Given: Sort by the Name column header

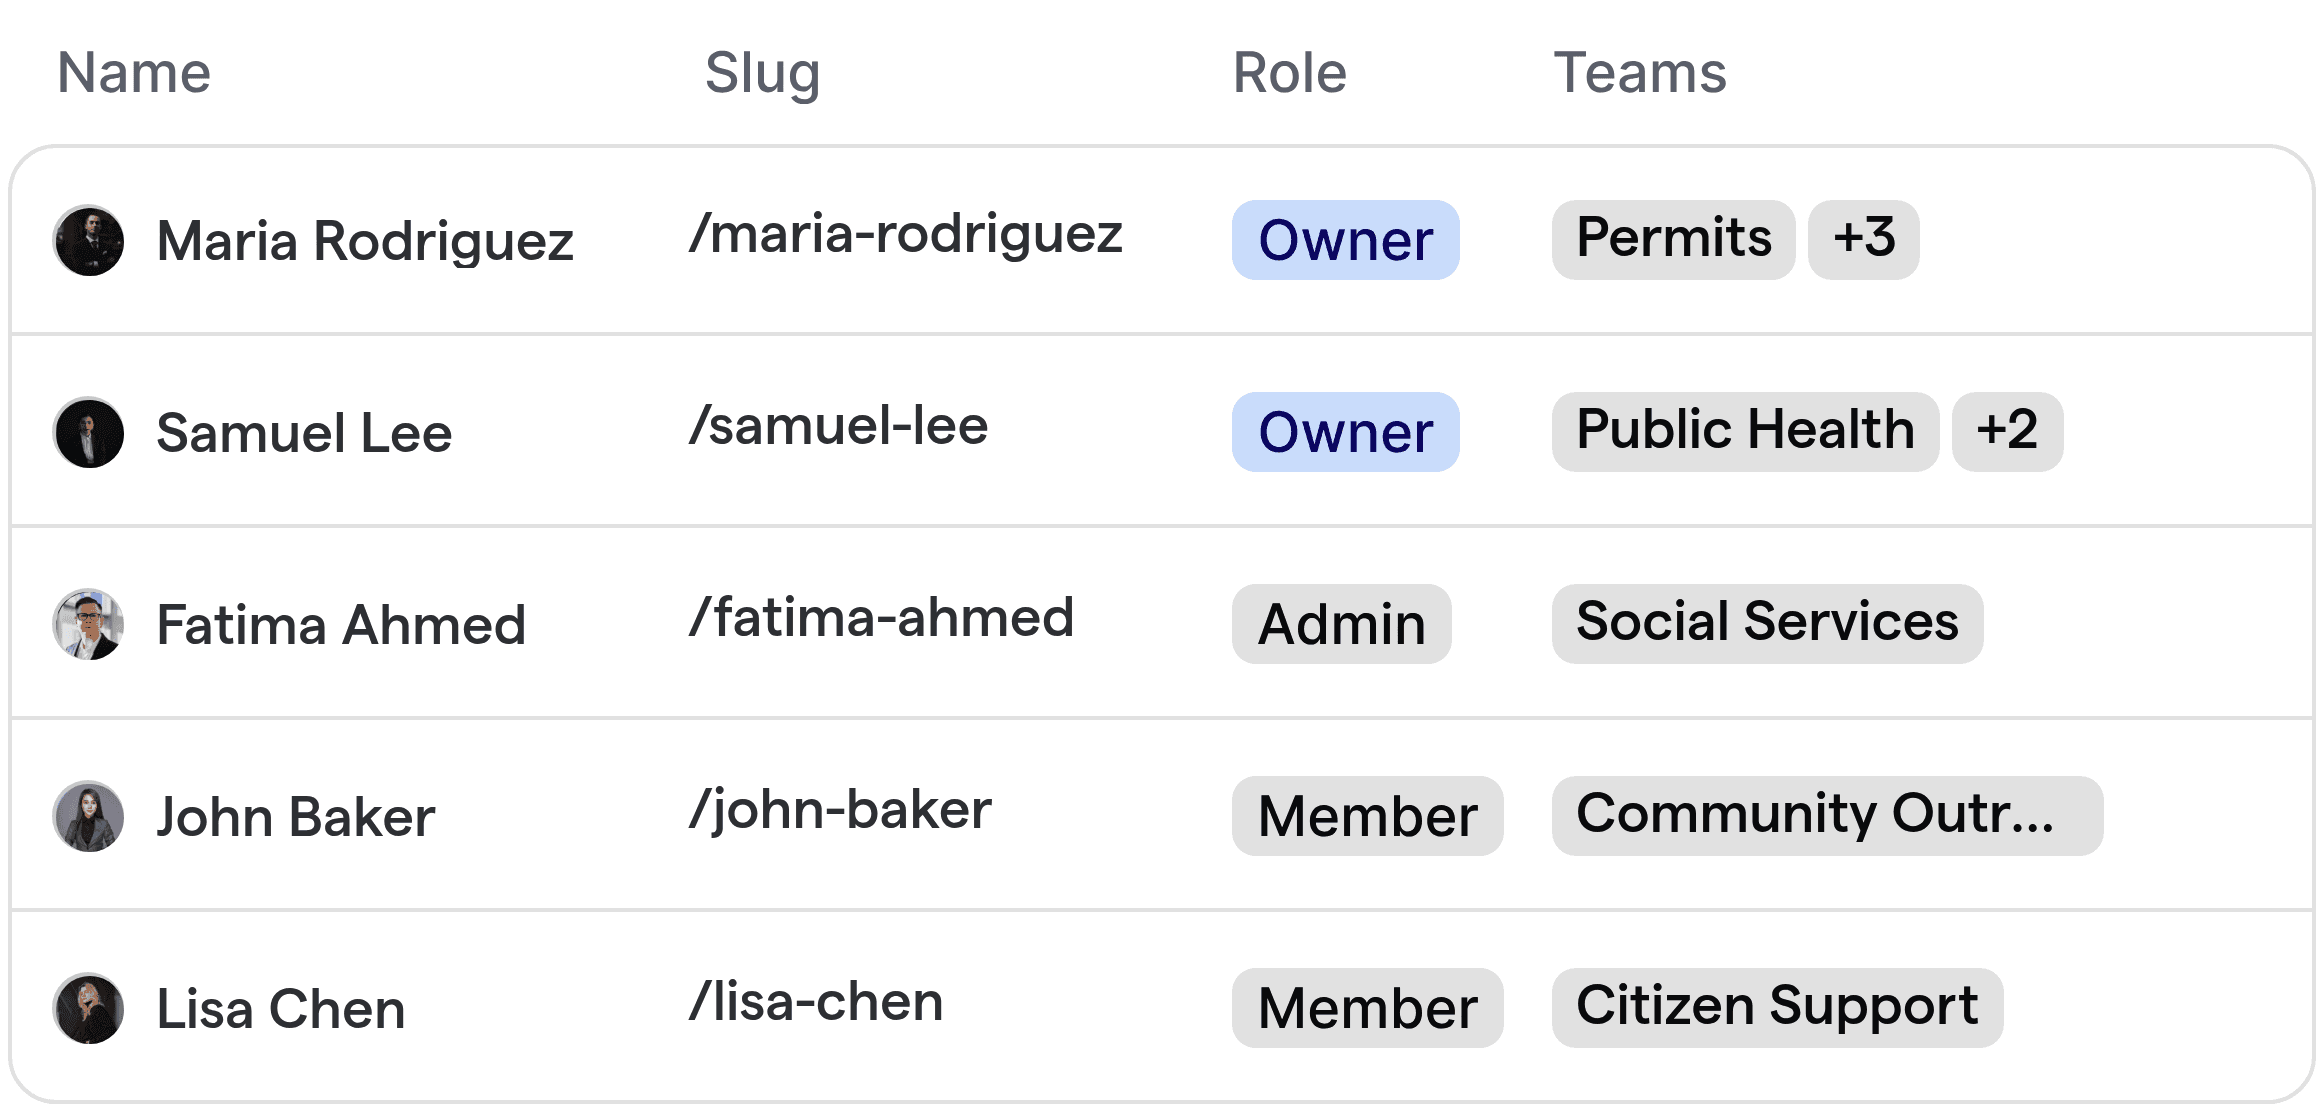Looking at the screenshot, I should tap(134, 71).
